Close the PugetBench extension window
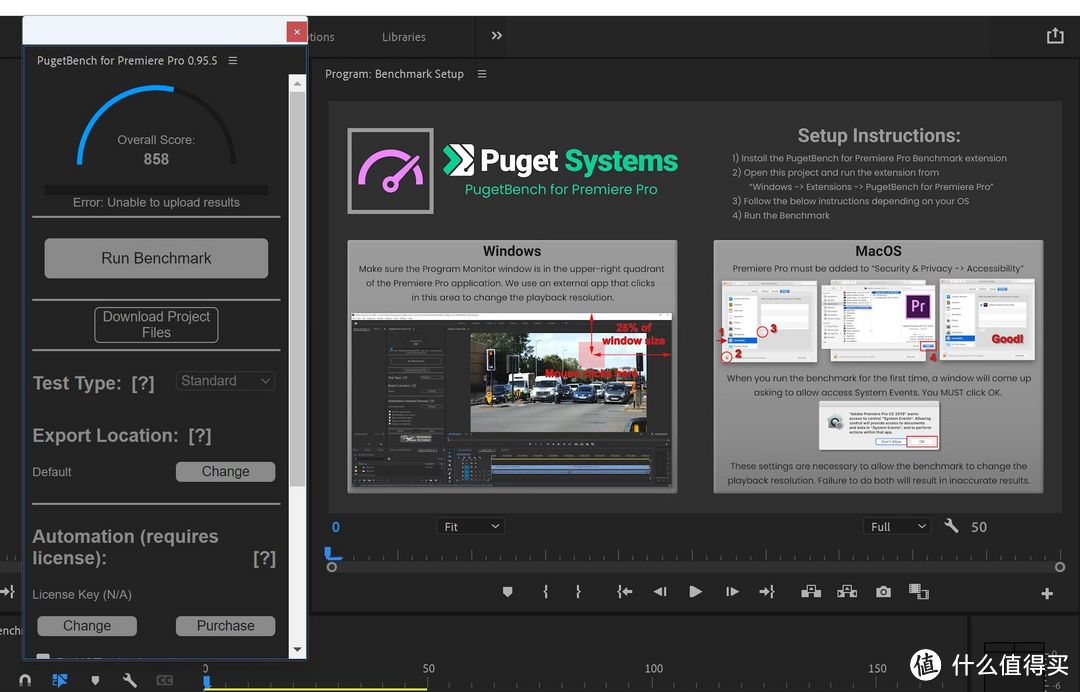 [x=297, y=32]
